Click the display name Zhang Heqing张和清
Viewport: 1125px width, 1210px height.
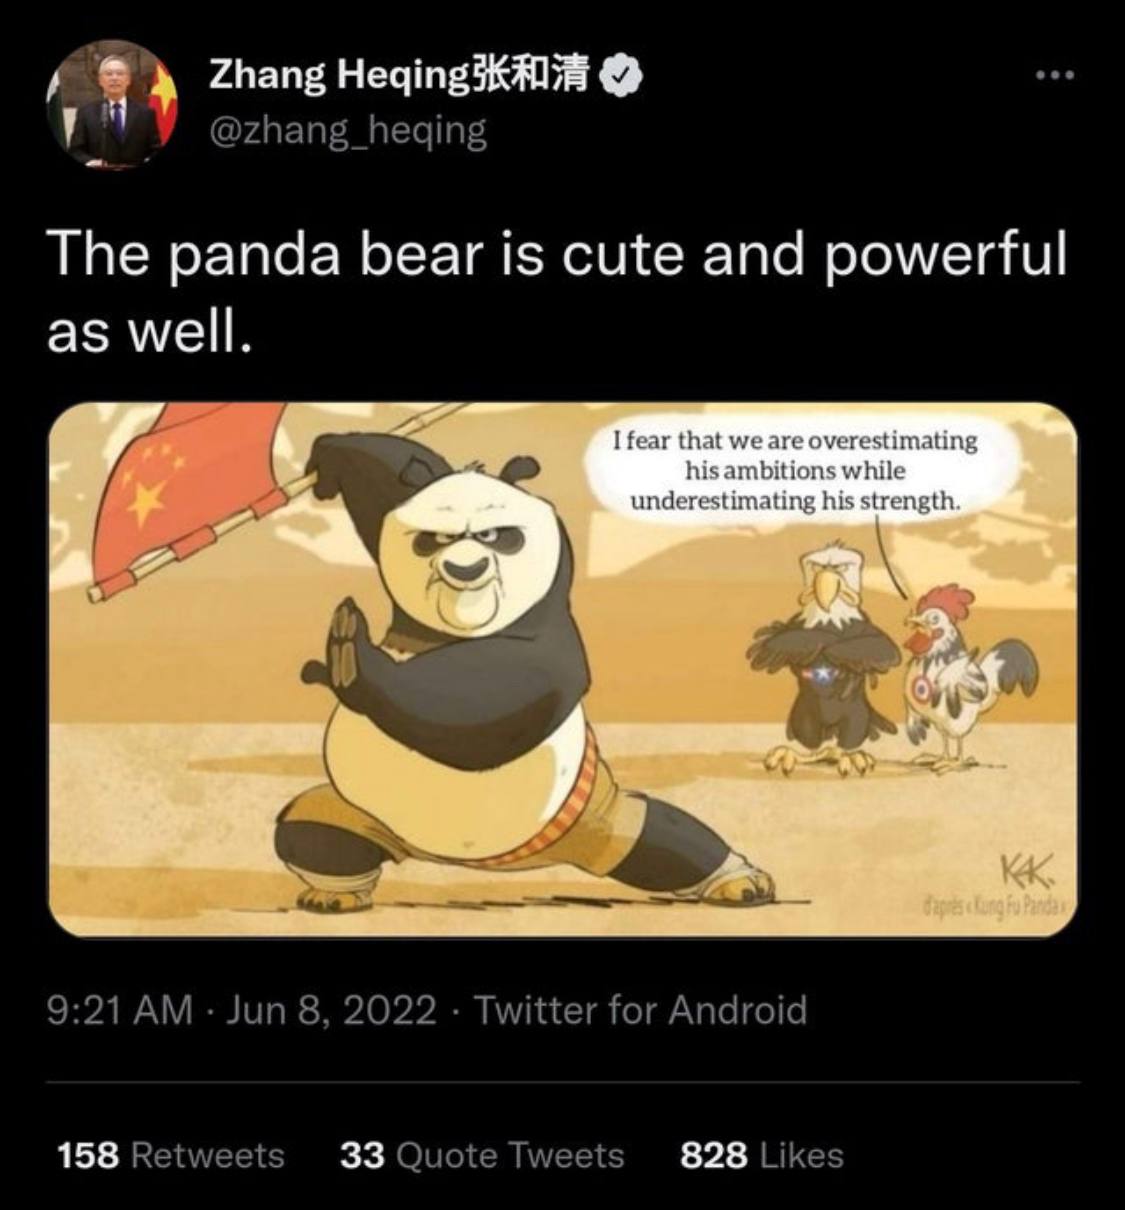click(400, 75)
